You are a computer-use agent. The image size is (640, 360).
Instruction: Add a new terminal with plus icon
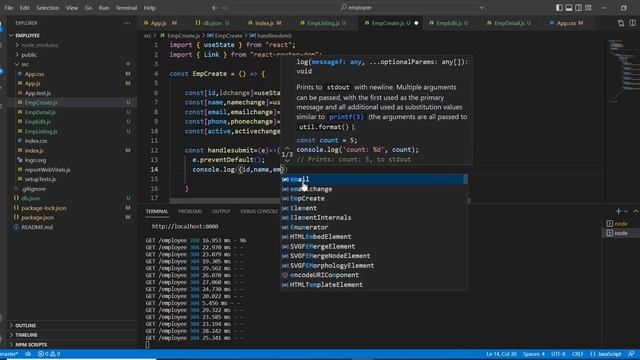coord(618,211)
